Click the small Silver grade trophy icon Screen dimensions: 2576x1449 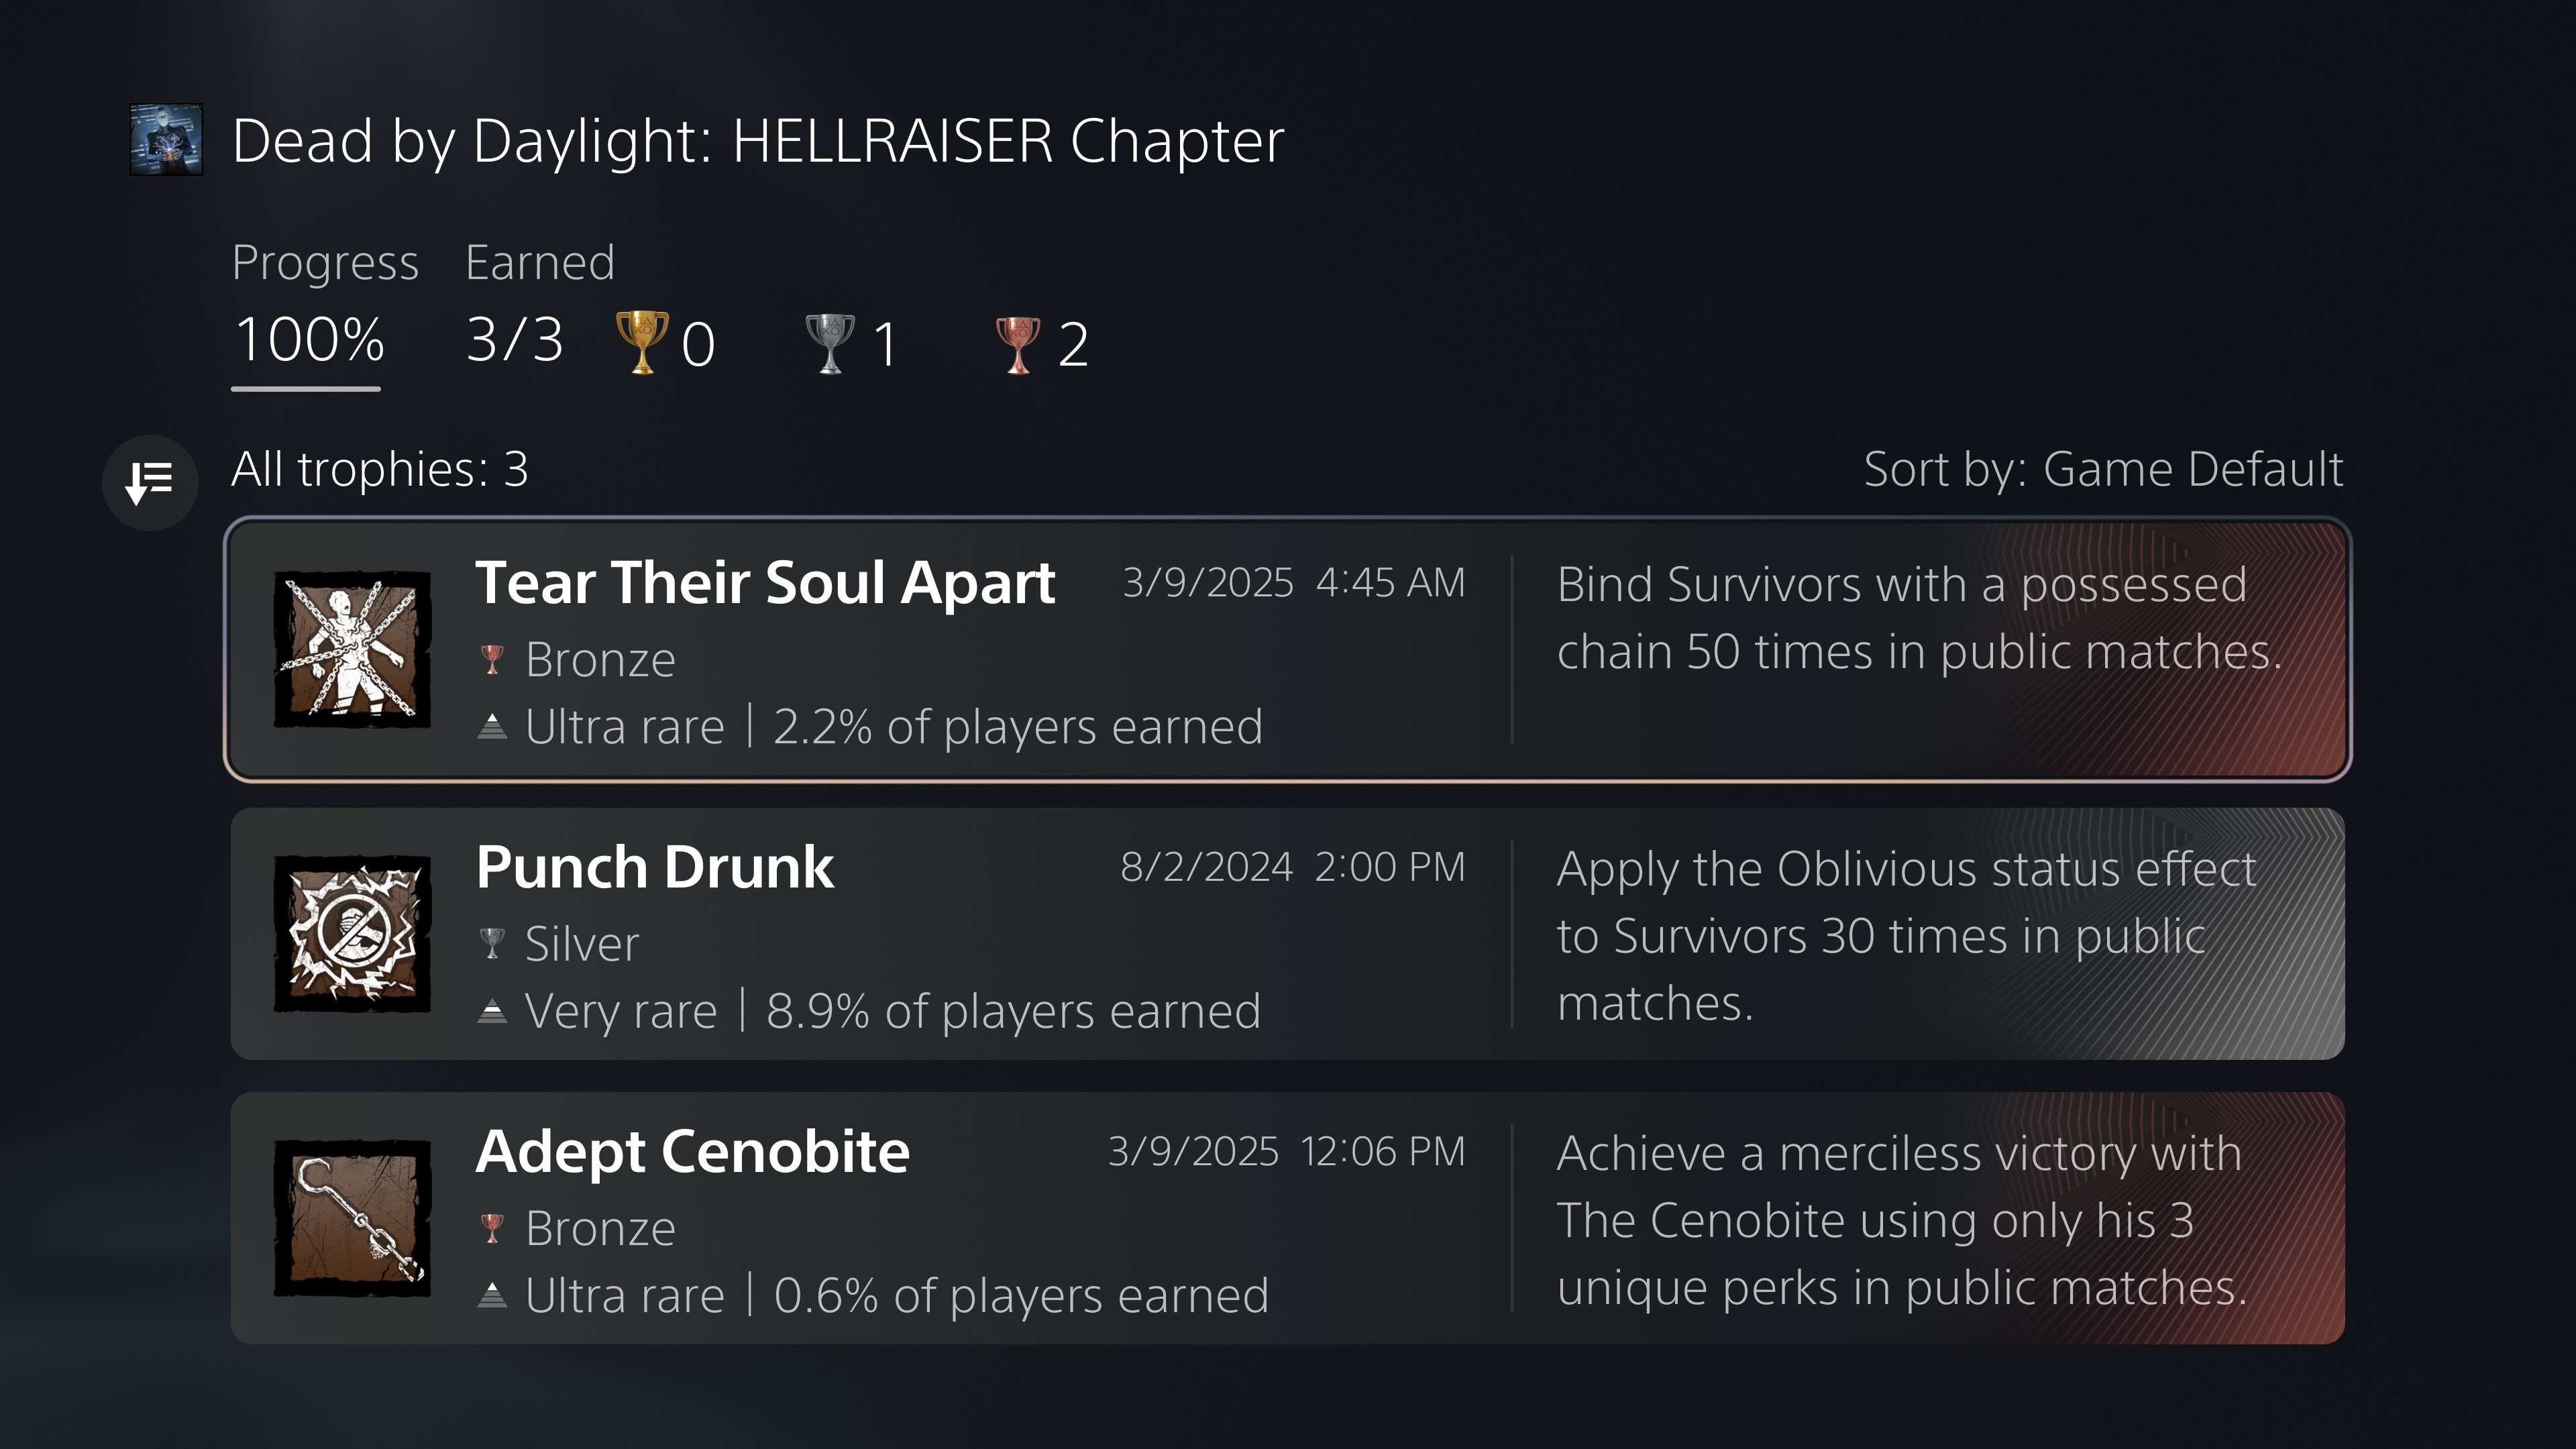[x=492, y=943]
